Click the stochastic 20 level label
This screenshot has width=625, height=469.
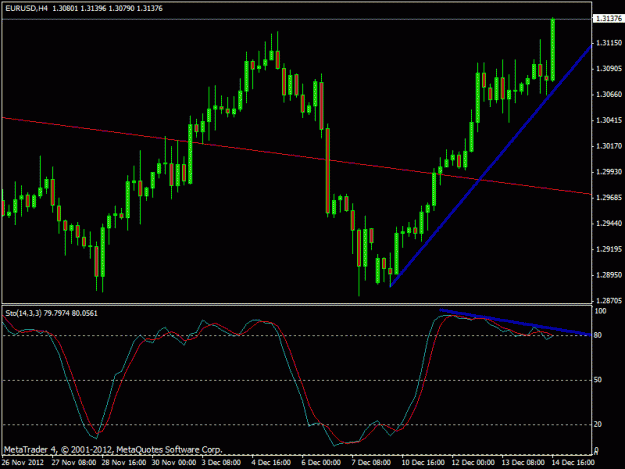pyautogui.click(x=598, y=425)
